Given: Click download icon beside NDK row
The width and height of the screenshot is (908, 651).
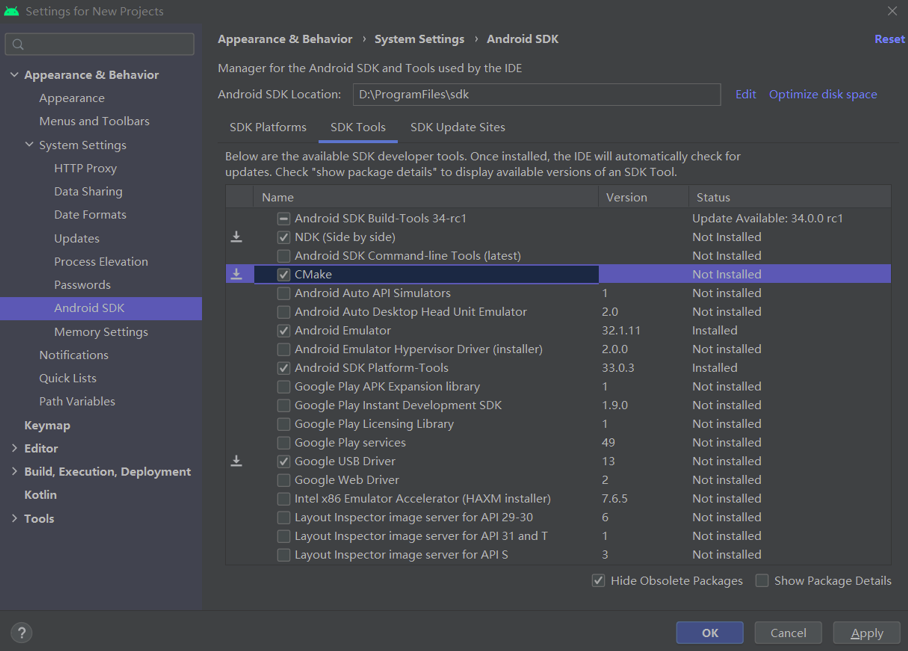Looking at the screenshot, I should pyautogui.click(x=237, y=237).
